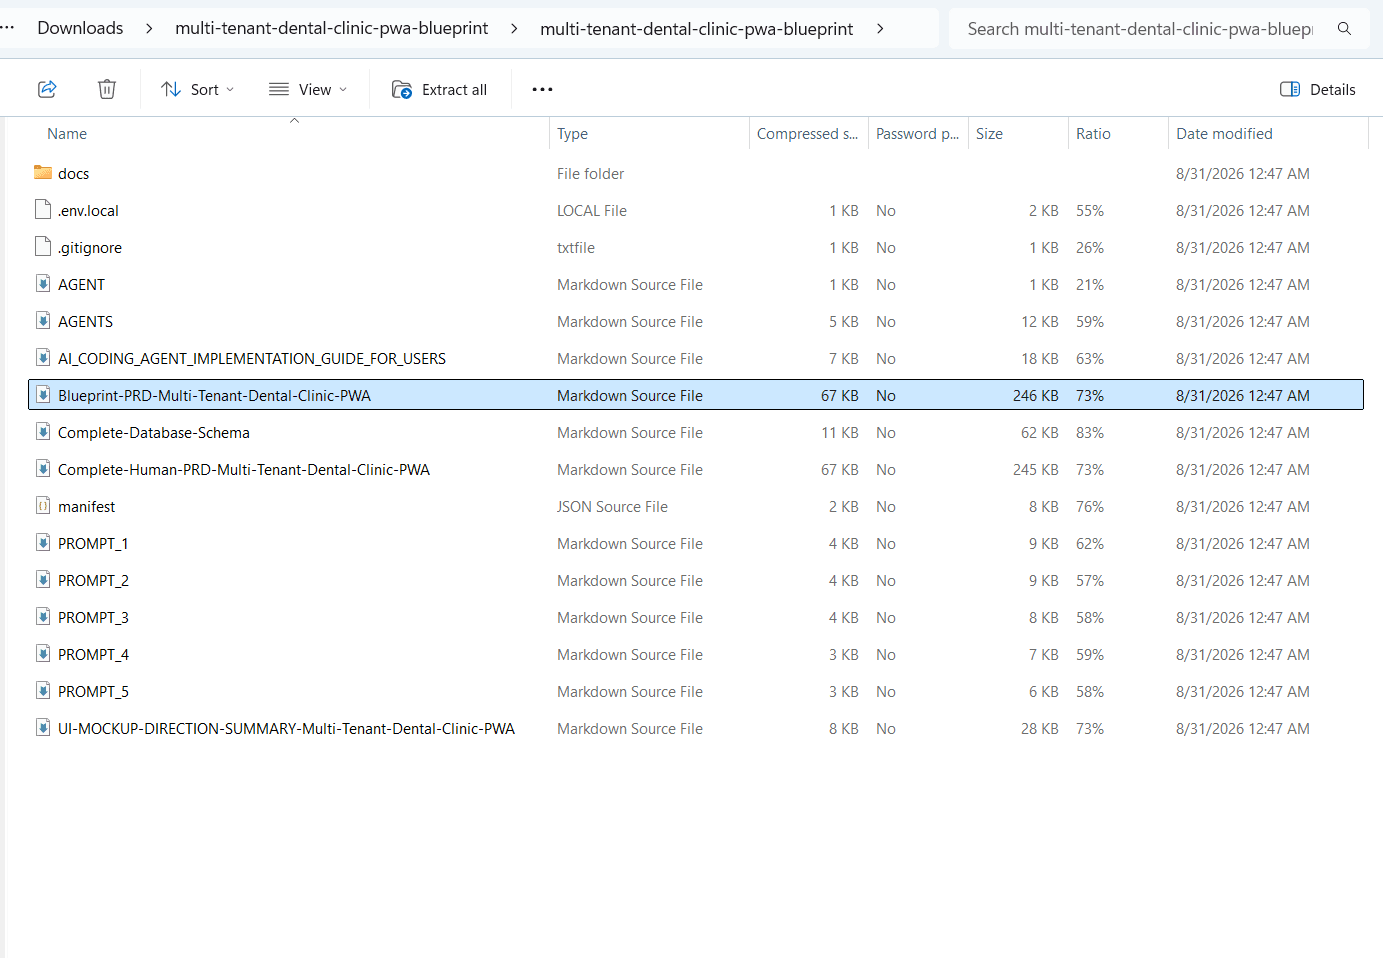Open the See more ellipsis menu
The width and height of the screenshot is (1383, 958).
[542, 89]
